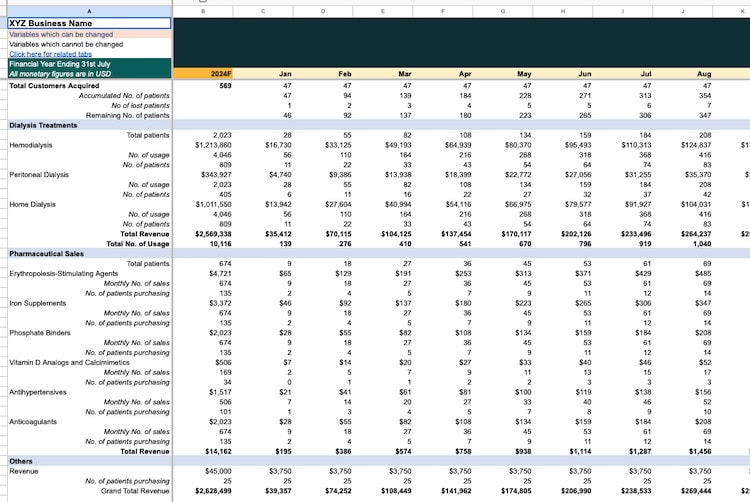Screen dimensions: 750x502
Task: Click dialysis Total Revenue $2,569,338
Action: point(213,234)
